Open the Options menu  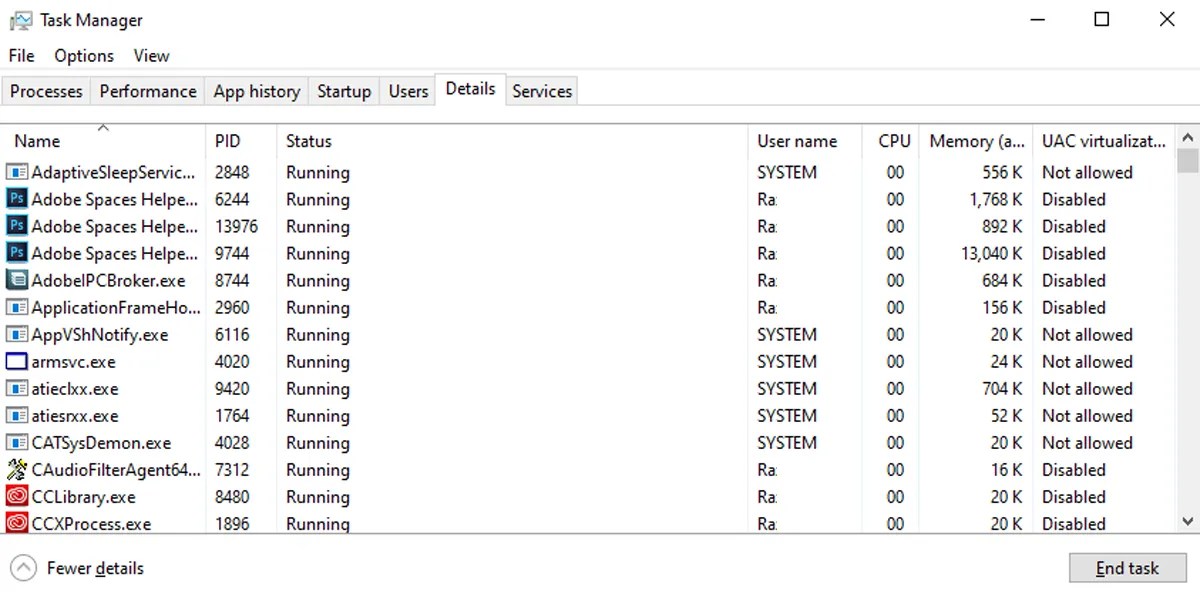pos(83,56)
